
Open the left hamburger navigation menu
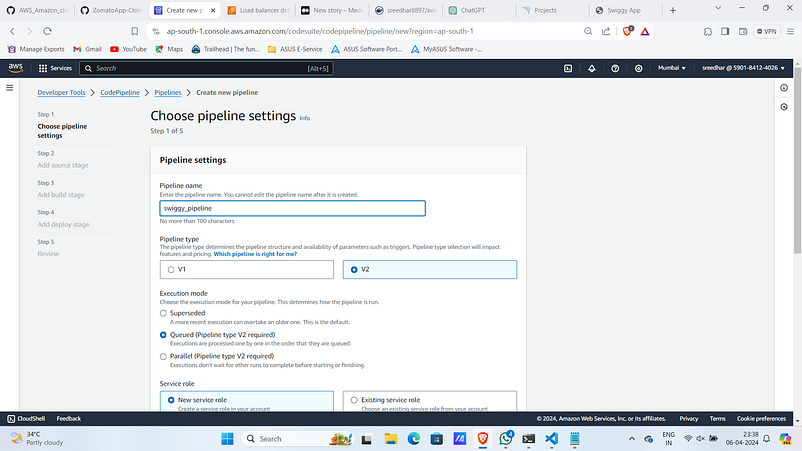tap(10, 88)
